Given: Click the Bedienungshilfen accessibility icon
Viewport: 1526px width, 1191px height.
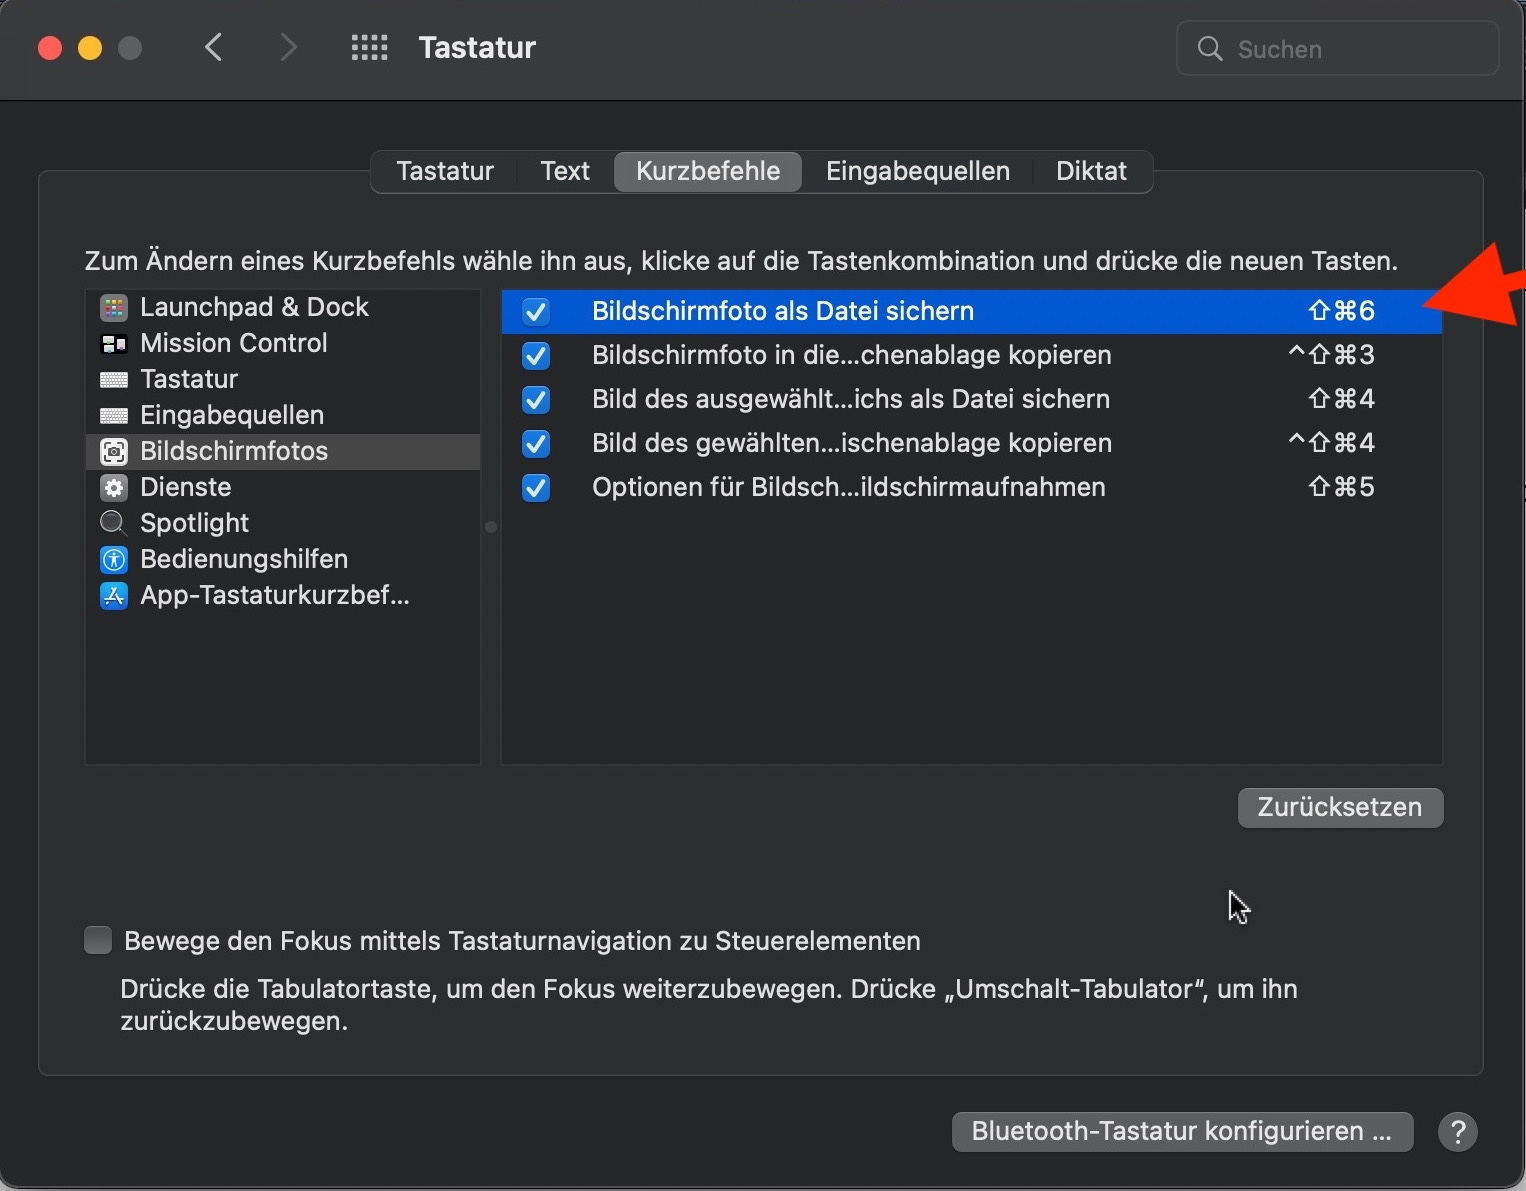Looking at the screenshot, I should point(114,559).
